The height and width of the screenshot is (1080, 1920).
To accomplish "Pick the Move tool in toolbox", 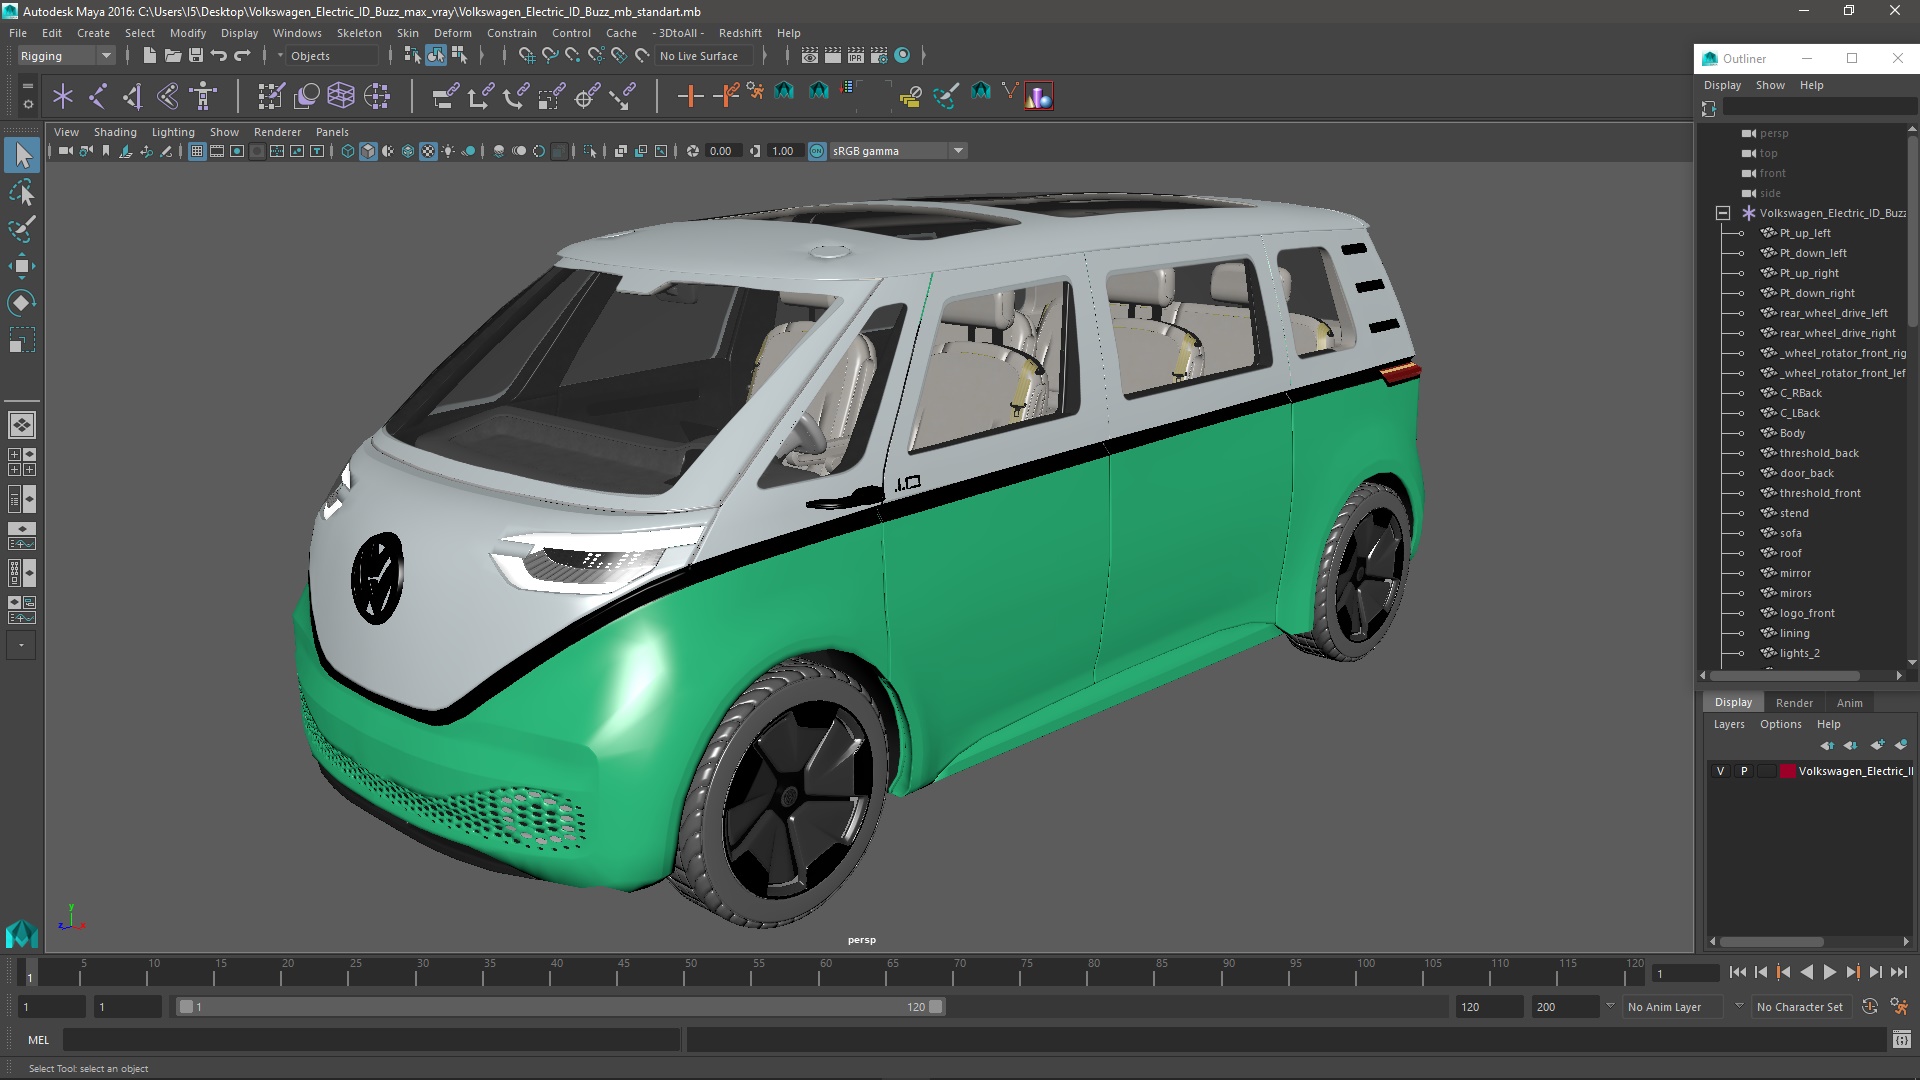I will coord(22,266).
